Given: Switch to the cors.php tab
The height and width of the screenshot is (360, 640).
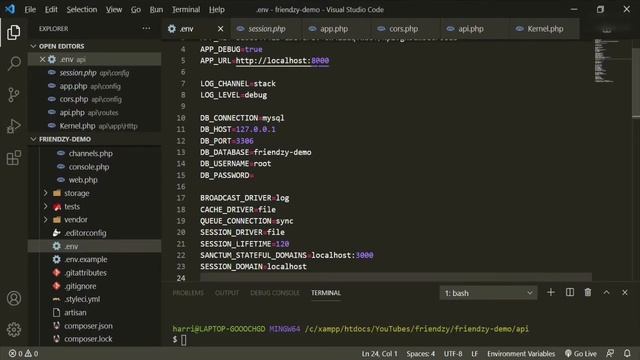Looking at the screenshot, I should [x=403, y=29].
